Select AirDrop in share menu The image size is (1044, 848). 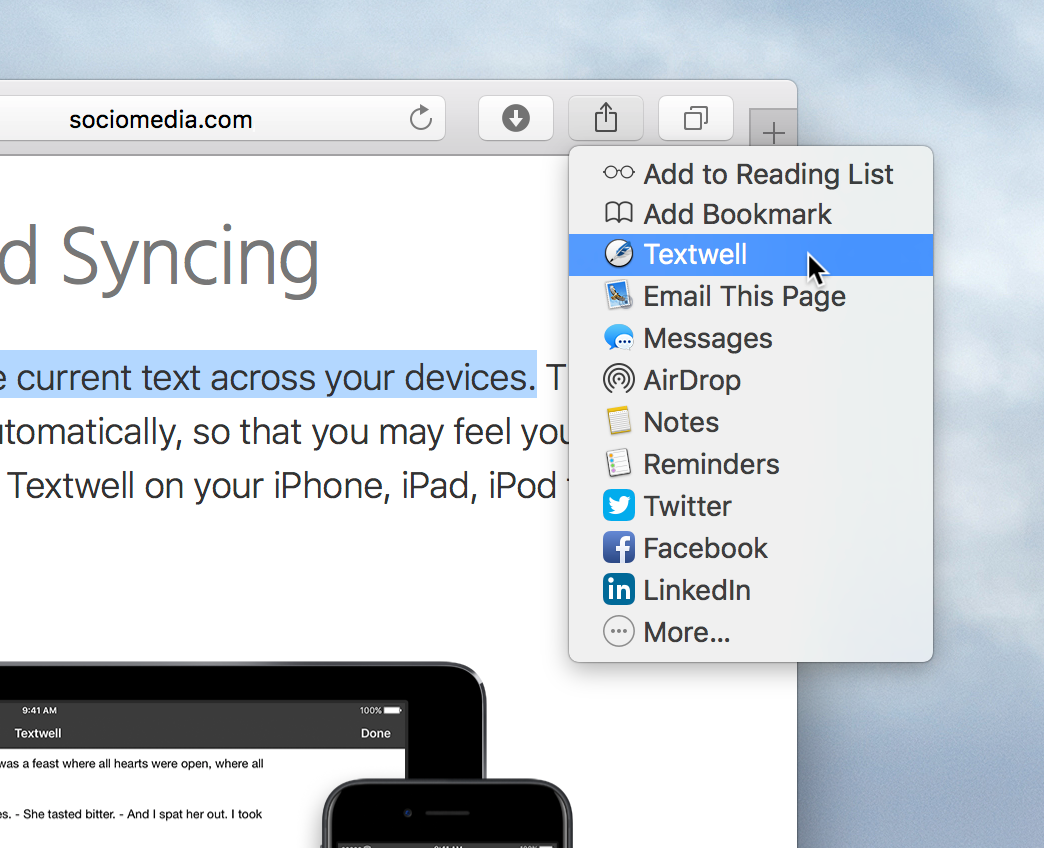coord(750,379)
